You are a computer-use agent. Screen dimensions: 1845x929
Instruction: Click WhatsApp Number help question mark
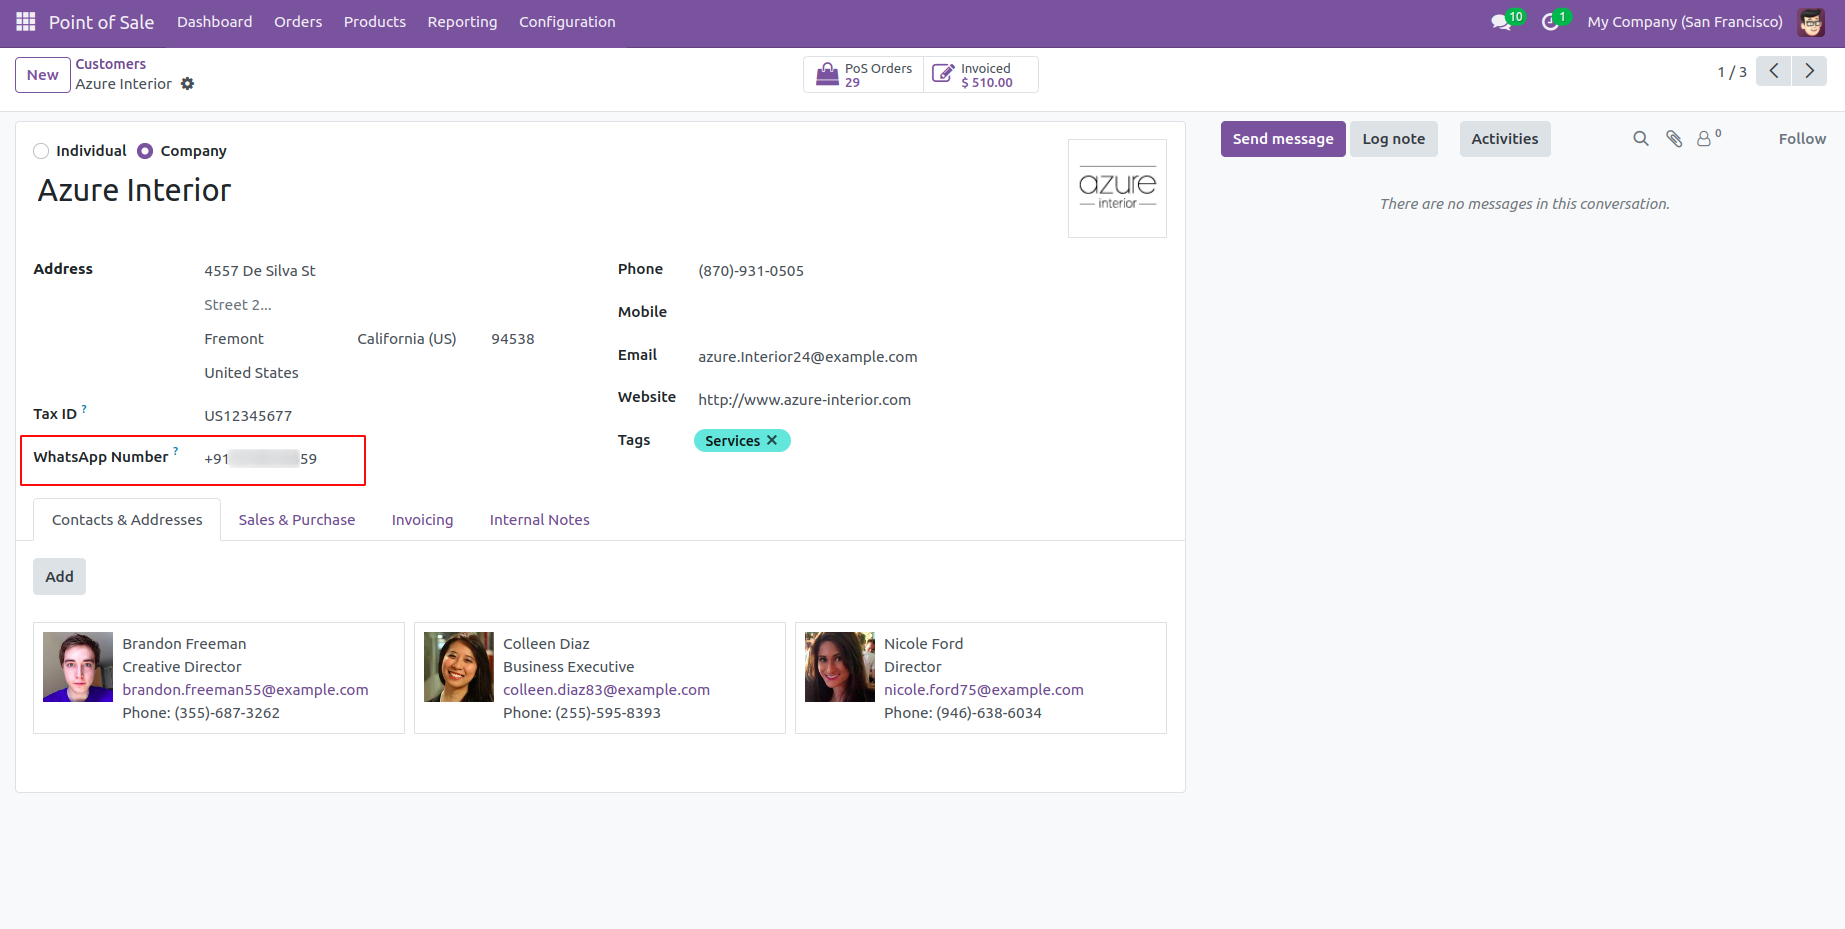[x=176, y=451]
